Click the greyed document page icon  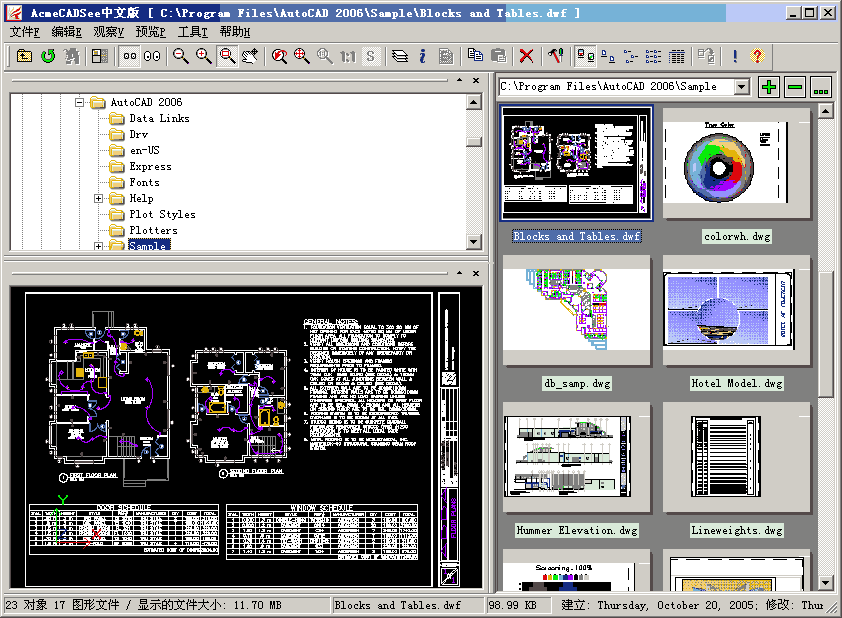tap(446, 56)
